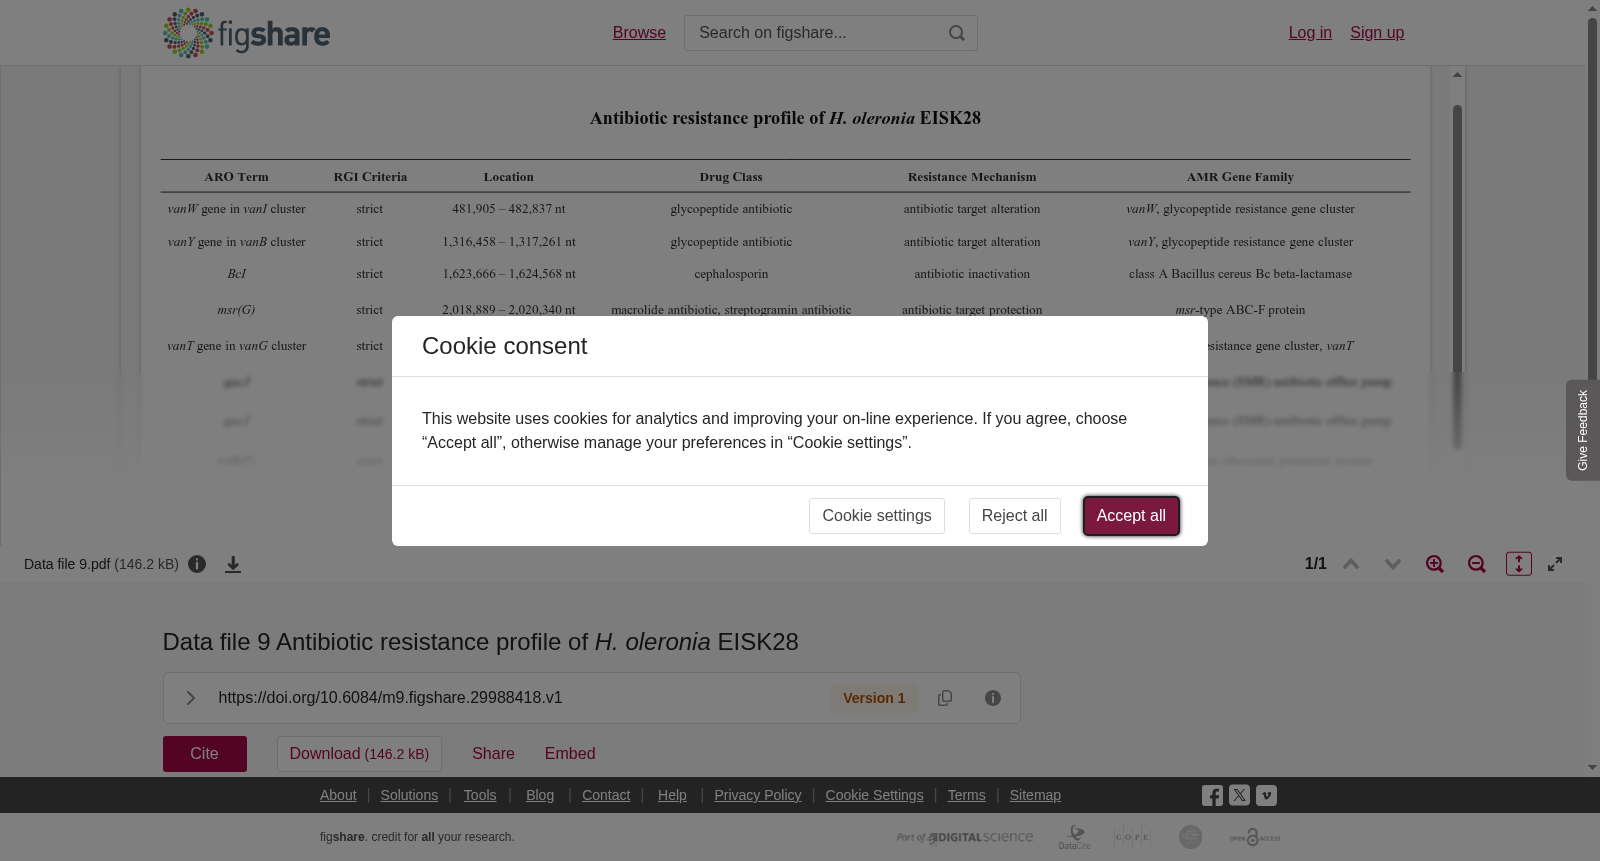Click the Share option
The height and width of the screenshot is (861, 1600).
tap(493, 754)
